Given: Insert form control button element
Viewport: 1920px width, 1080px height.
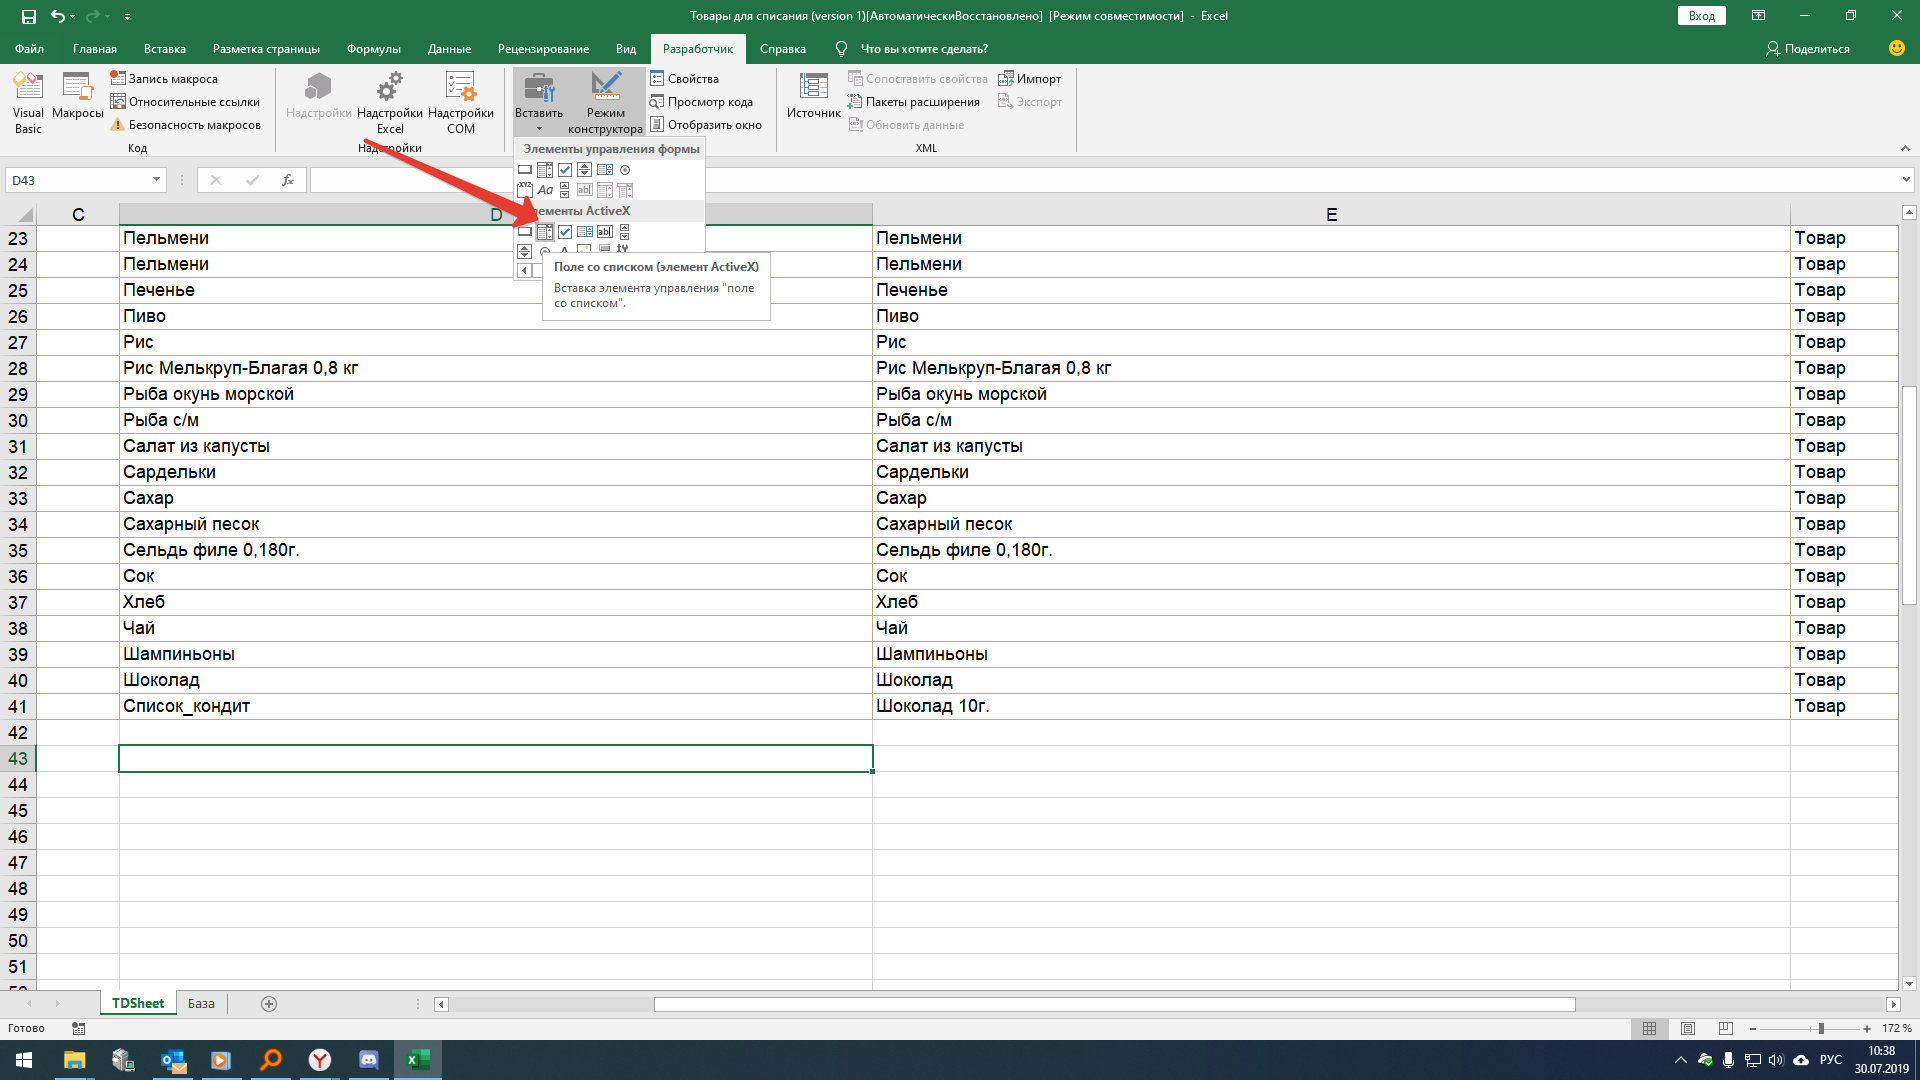Looking at the screenshot, I should [x=525, y=170].
